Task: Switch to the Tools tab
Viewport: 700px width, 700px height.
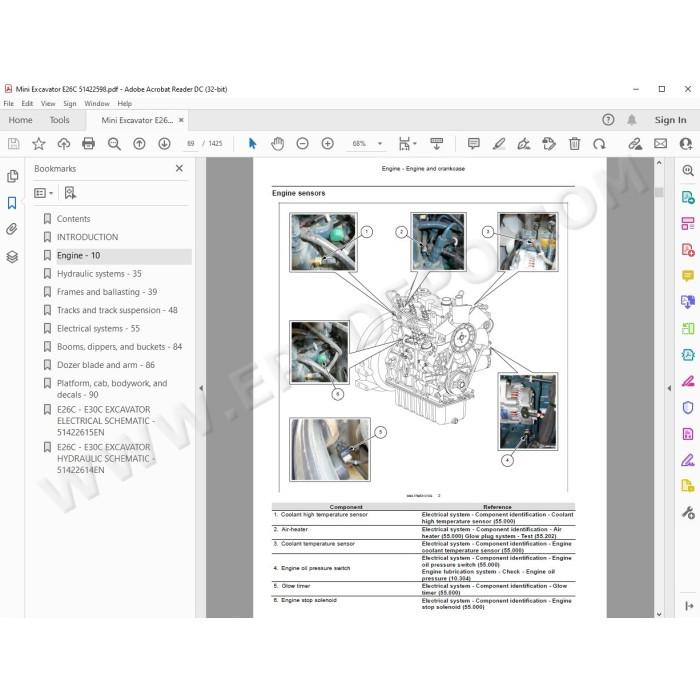Action: (x=59, y=120)
